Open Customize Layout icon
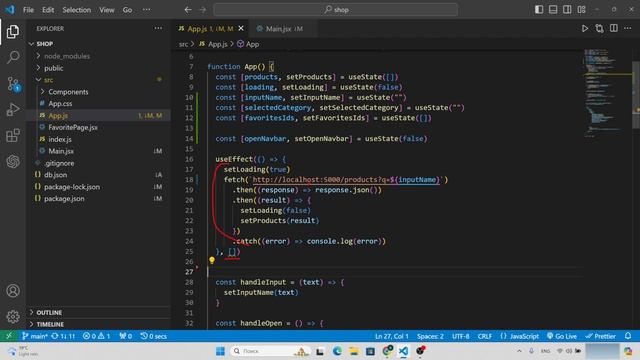 click(582, 9)
